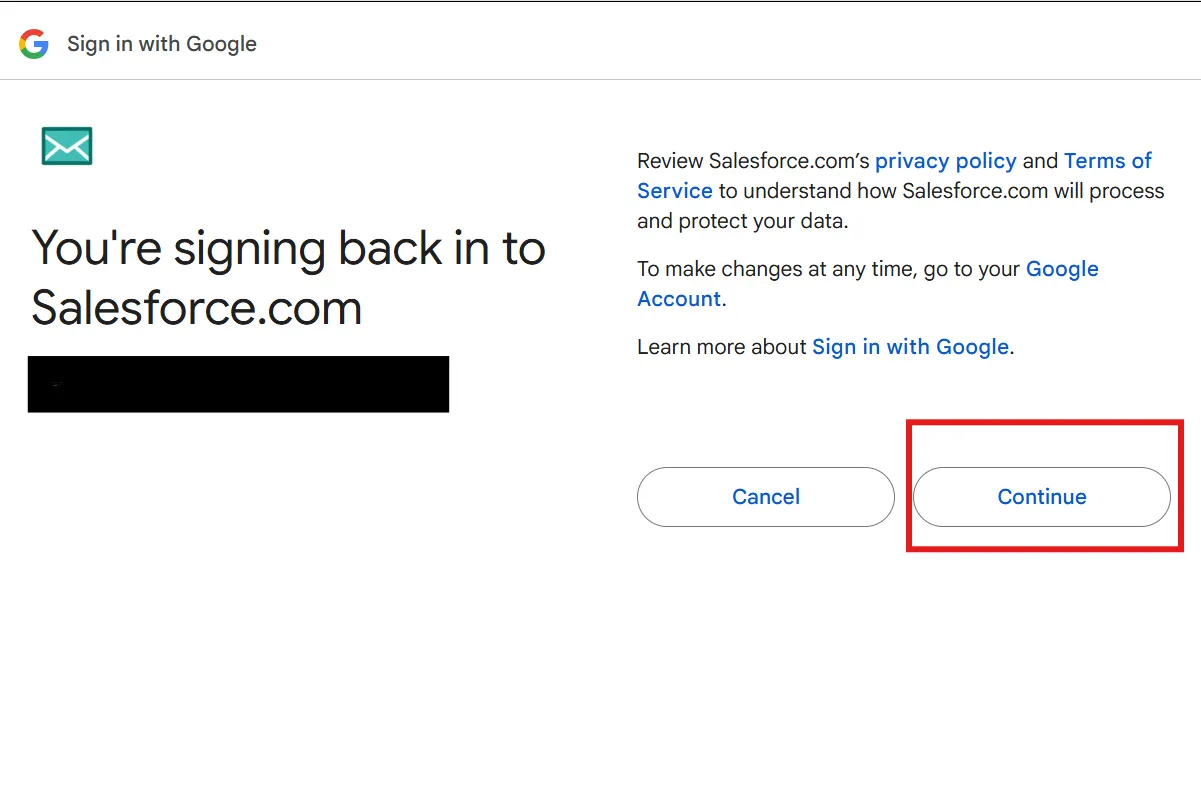The width and height of the screenshot is (1201, 805).
Task: Click the redacted account email block
Action: coord(238,384)
